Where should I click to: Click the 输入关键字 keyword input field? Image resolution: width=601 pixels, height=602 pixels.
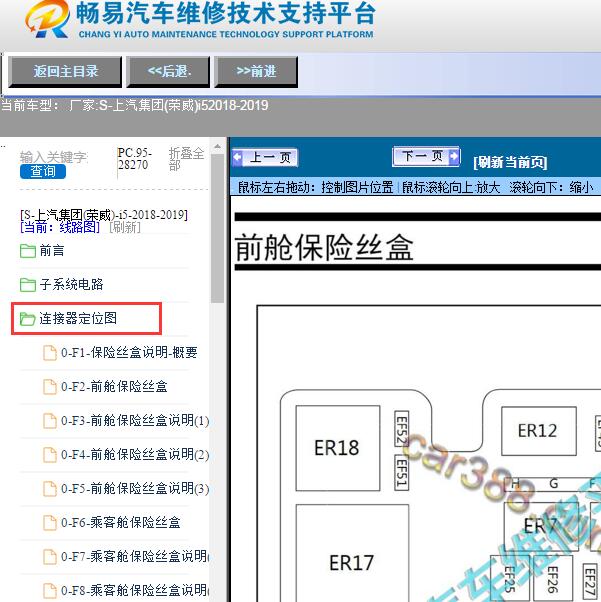[54, 157]
